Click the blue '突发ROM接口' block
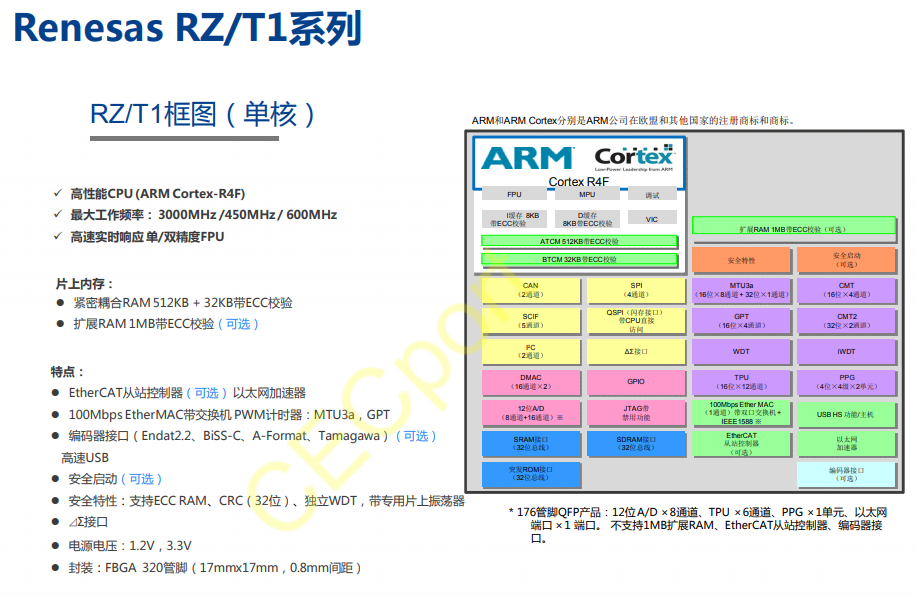916x597 pixels. (x=530, y=474)
